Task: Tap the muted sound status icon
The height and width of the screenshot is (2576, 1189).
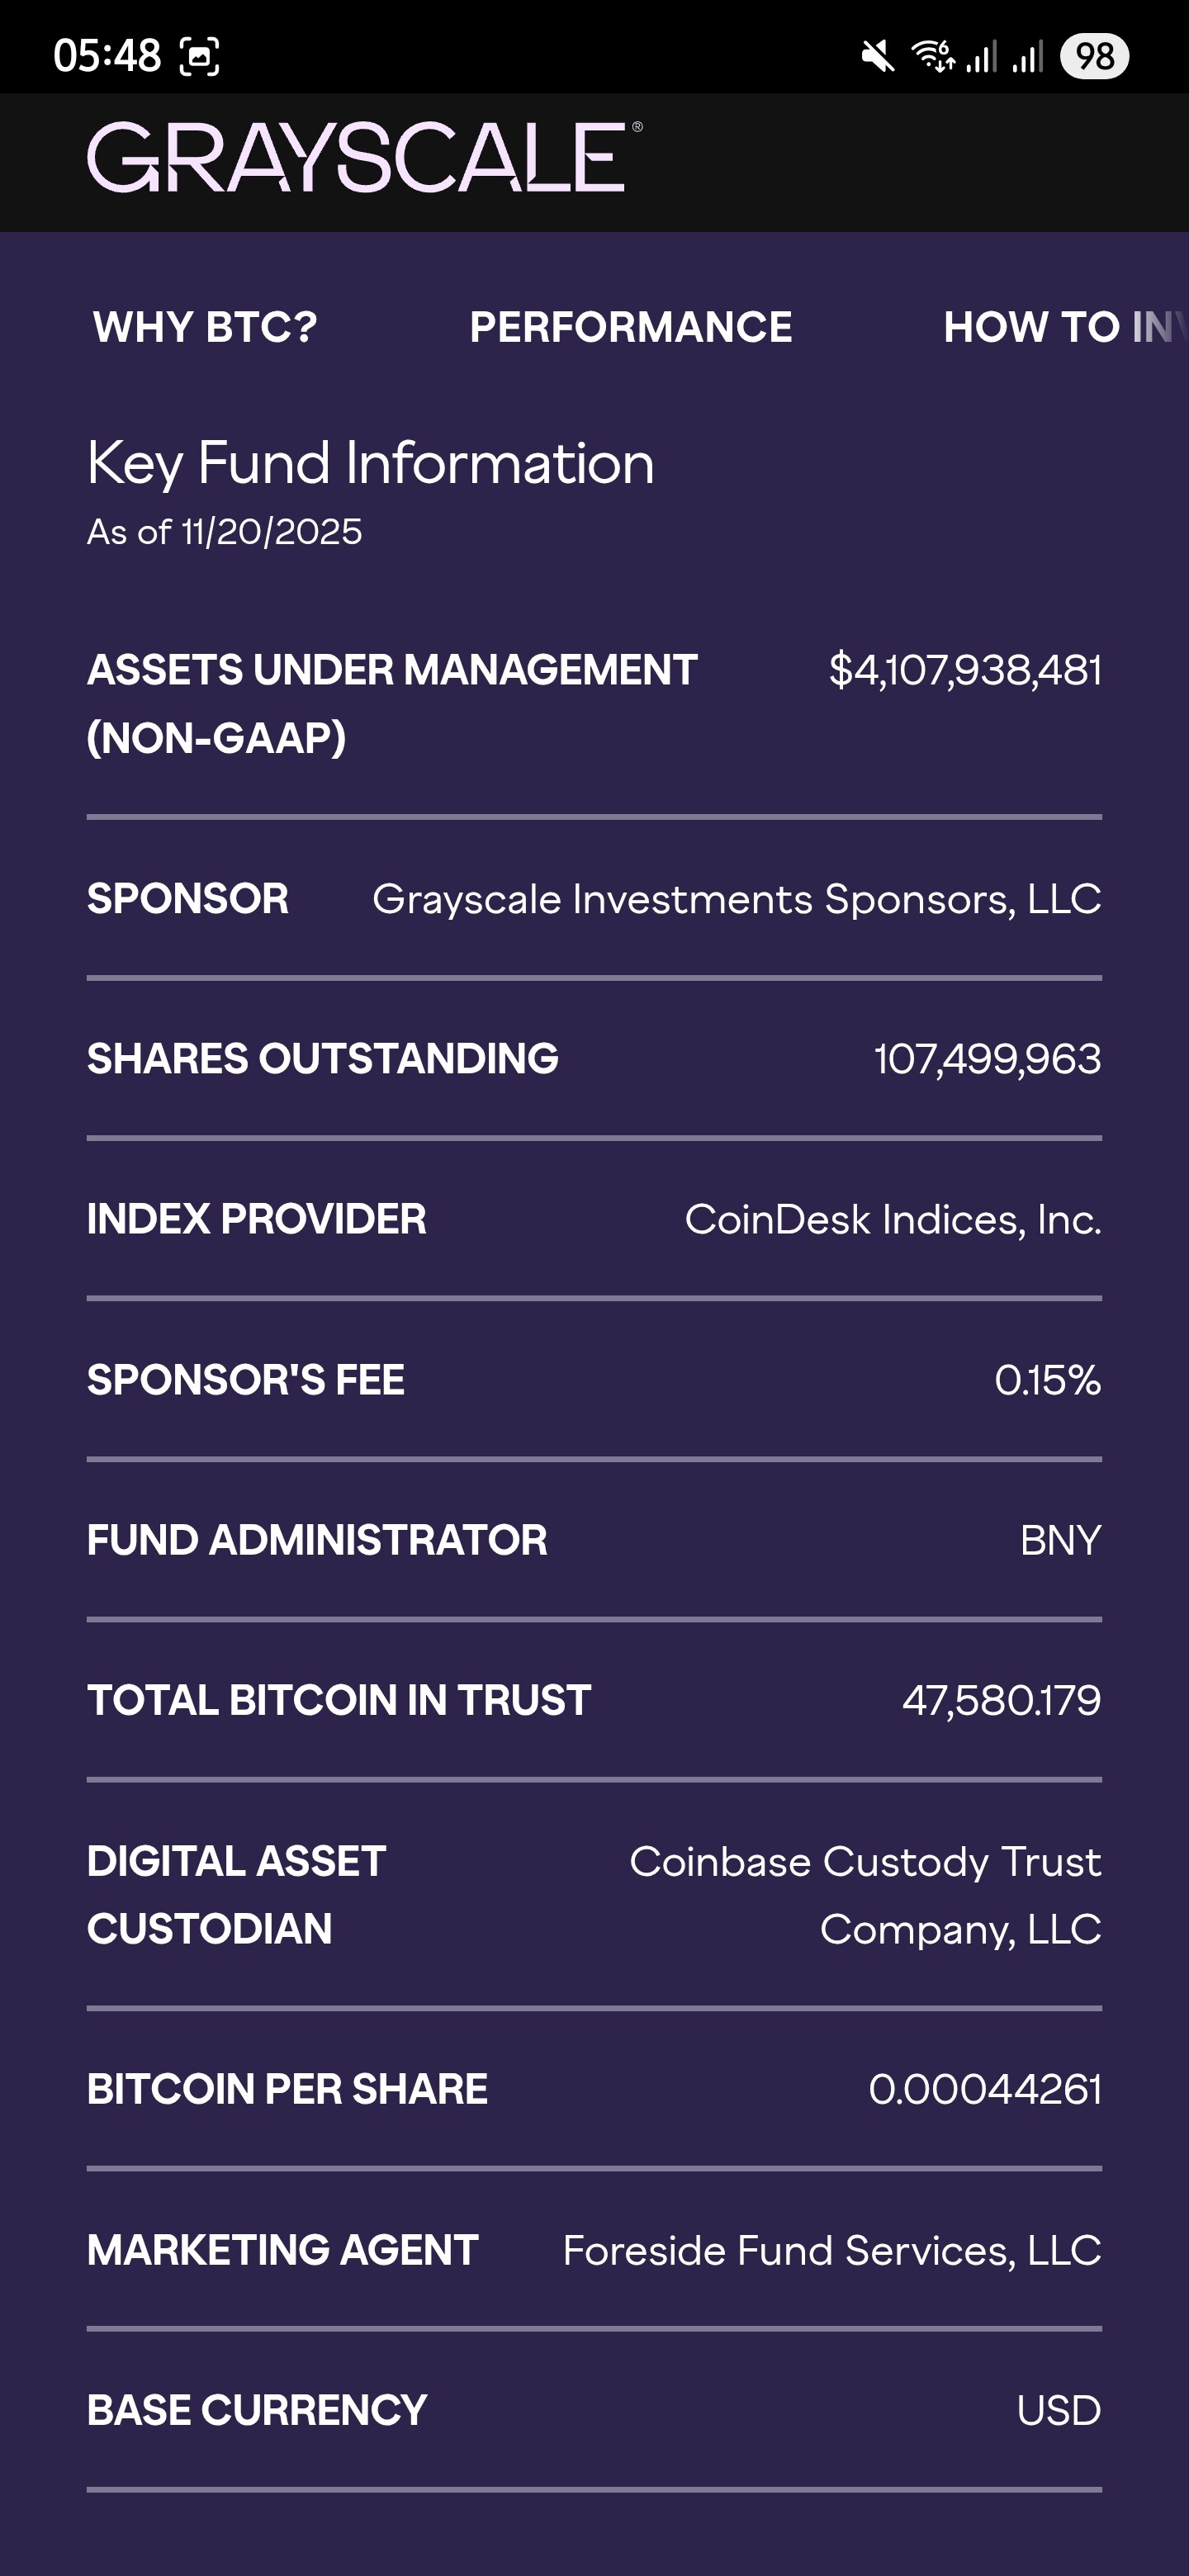Action: (877, 56)
